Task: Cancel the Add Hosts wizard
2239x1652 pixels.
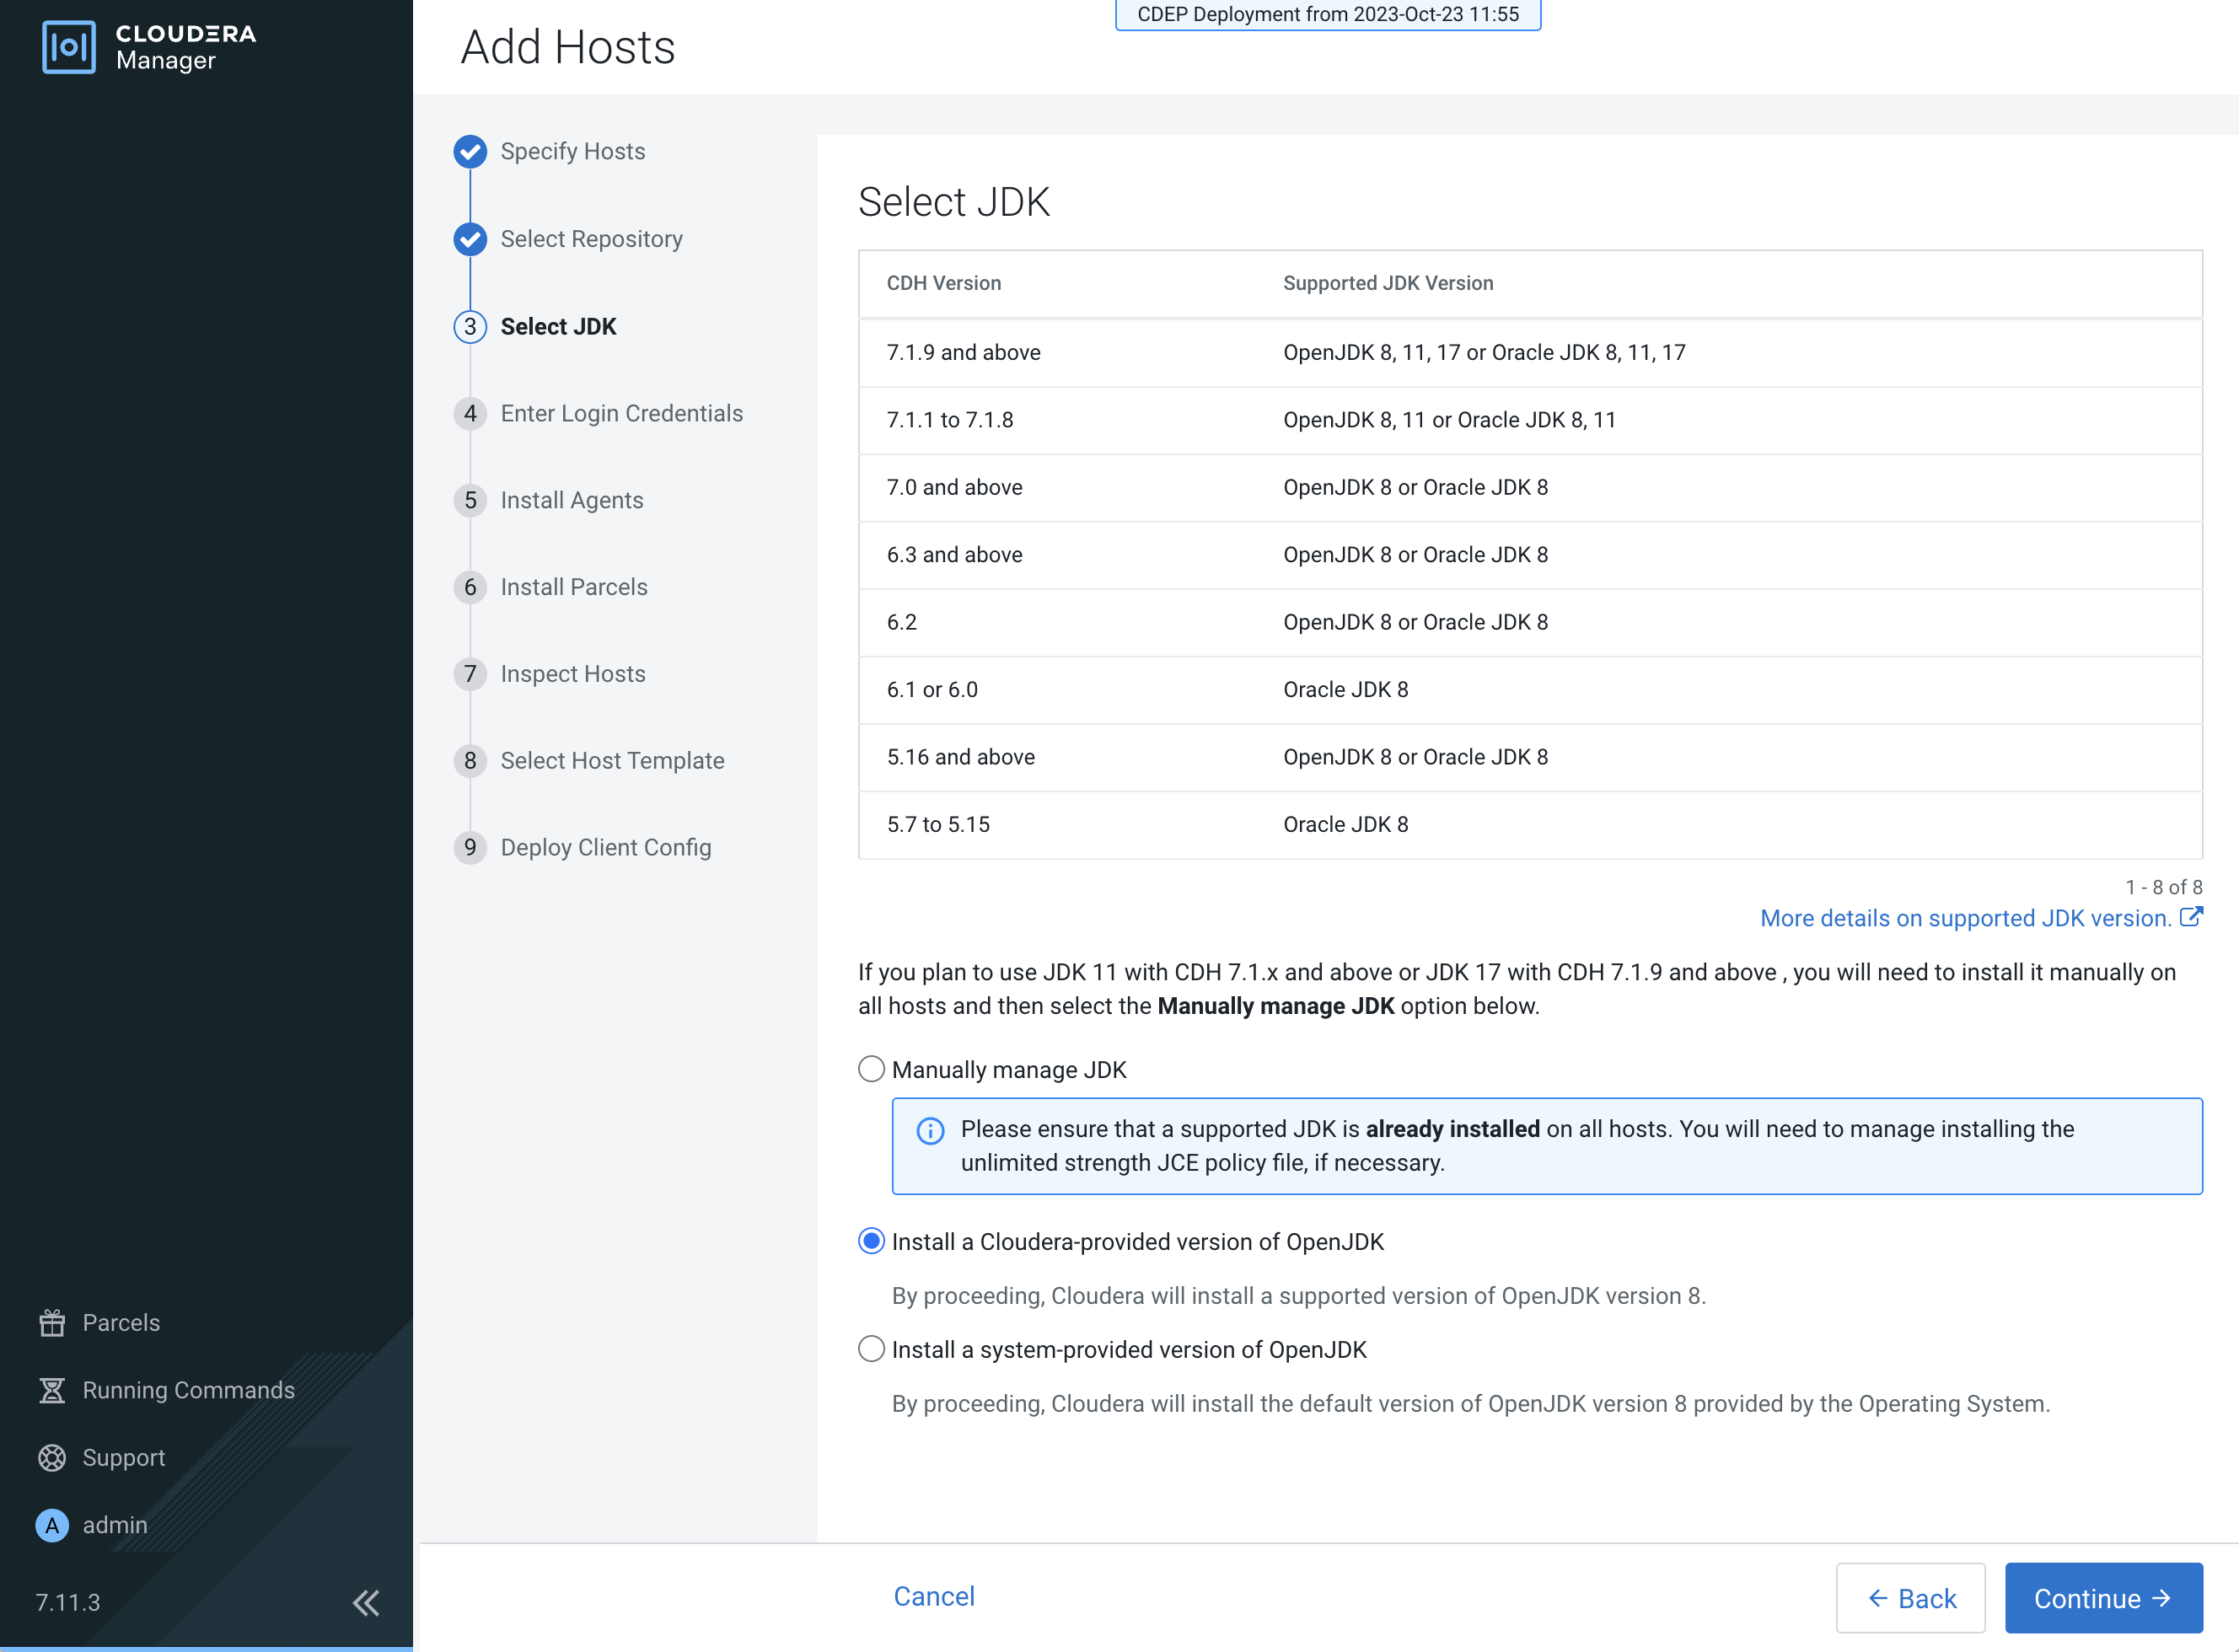Action: click(x=933, y=1596)
